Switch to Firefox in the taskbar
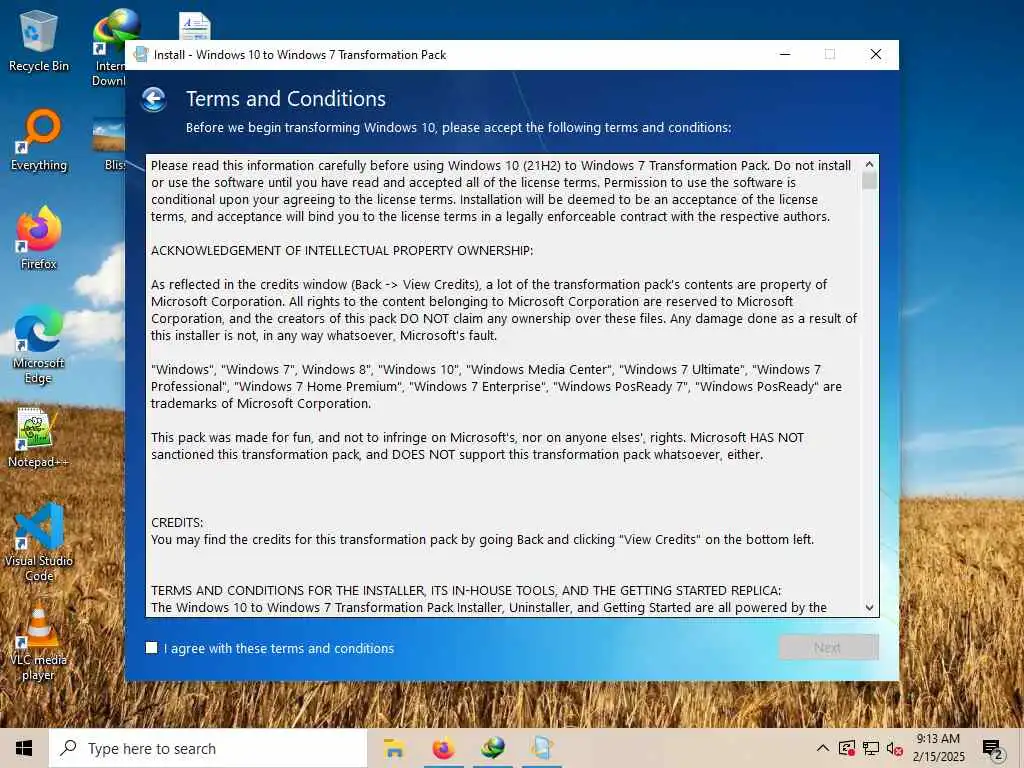The width and height of the screenshot is (1024, 768). pos(443,748)
